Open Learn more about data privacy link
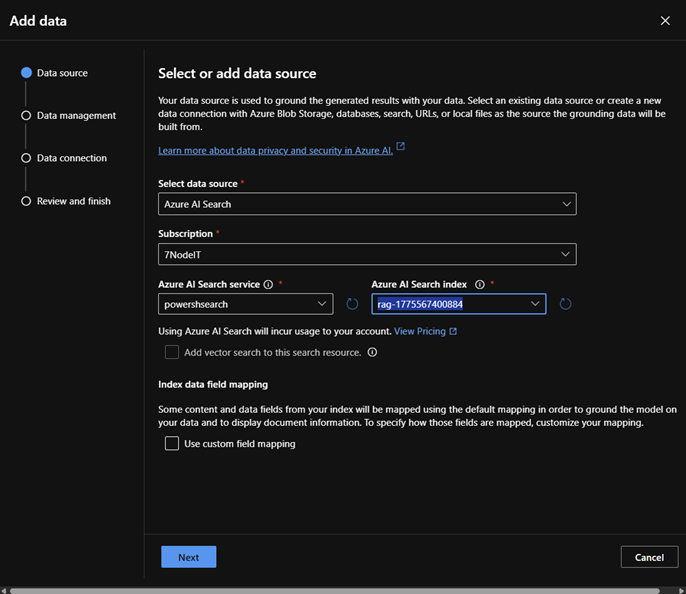The width and height of the screenshot is (686, 594). click(275, 149)
